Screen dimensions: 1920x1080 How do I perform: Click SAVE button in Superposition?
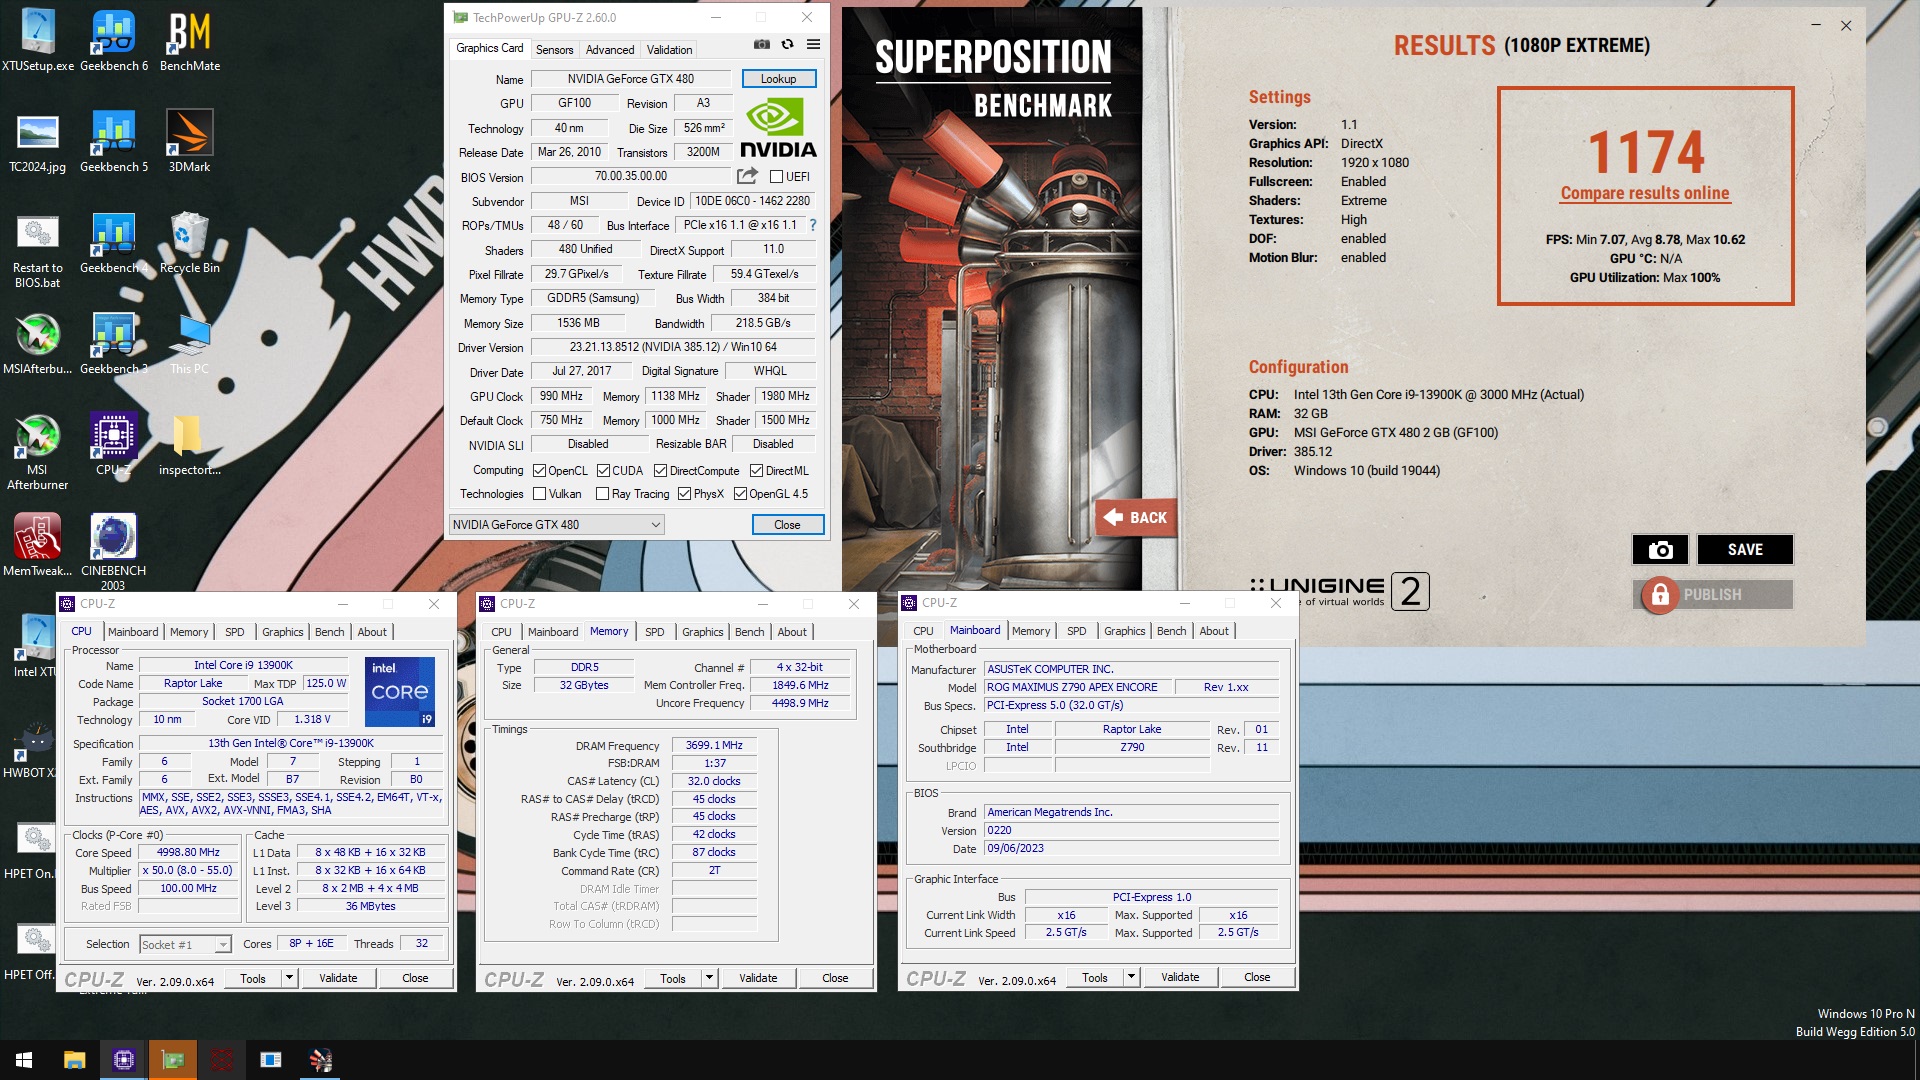pyautogui.click(x=1745, y=550)
